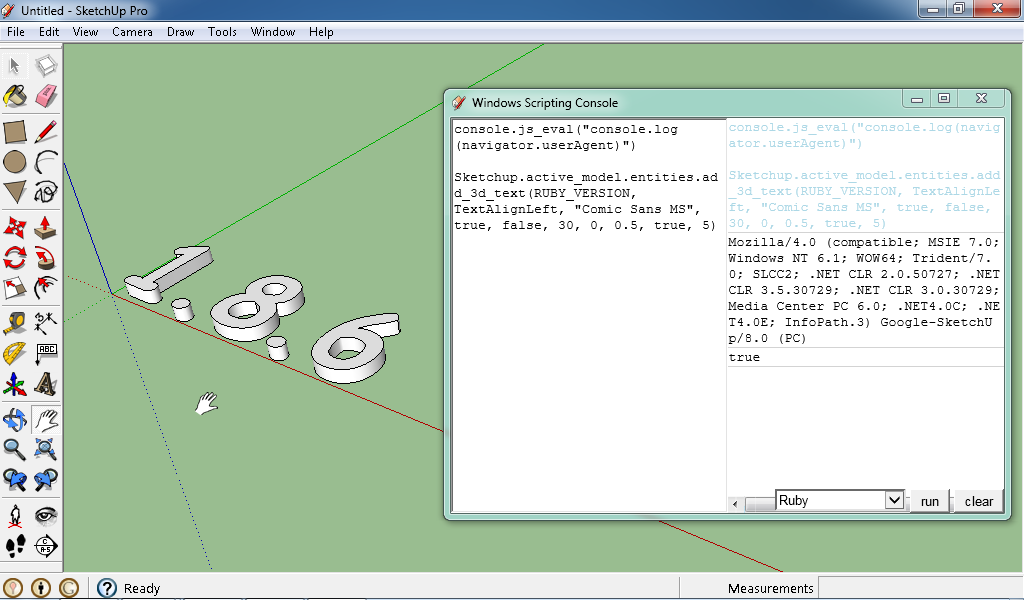The height and width of the screenshot is (600, 1024).
Task: Pick the ABC Text label tool
Action: (x=46, y=354)
